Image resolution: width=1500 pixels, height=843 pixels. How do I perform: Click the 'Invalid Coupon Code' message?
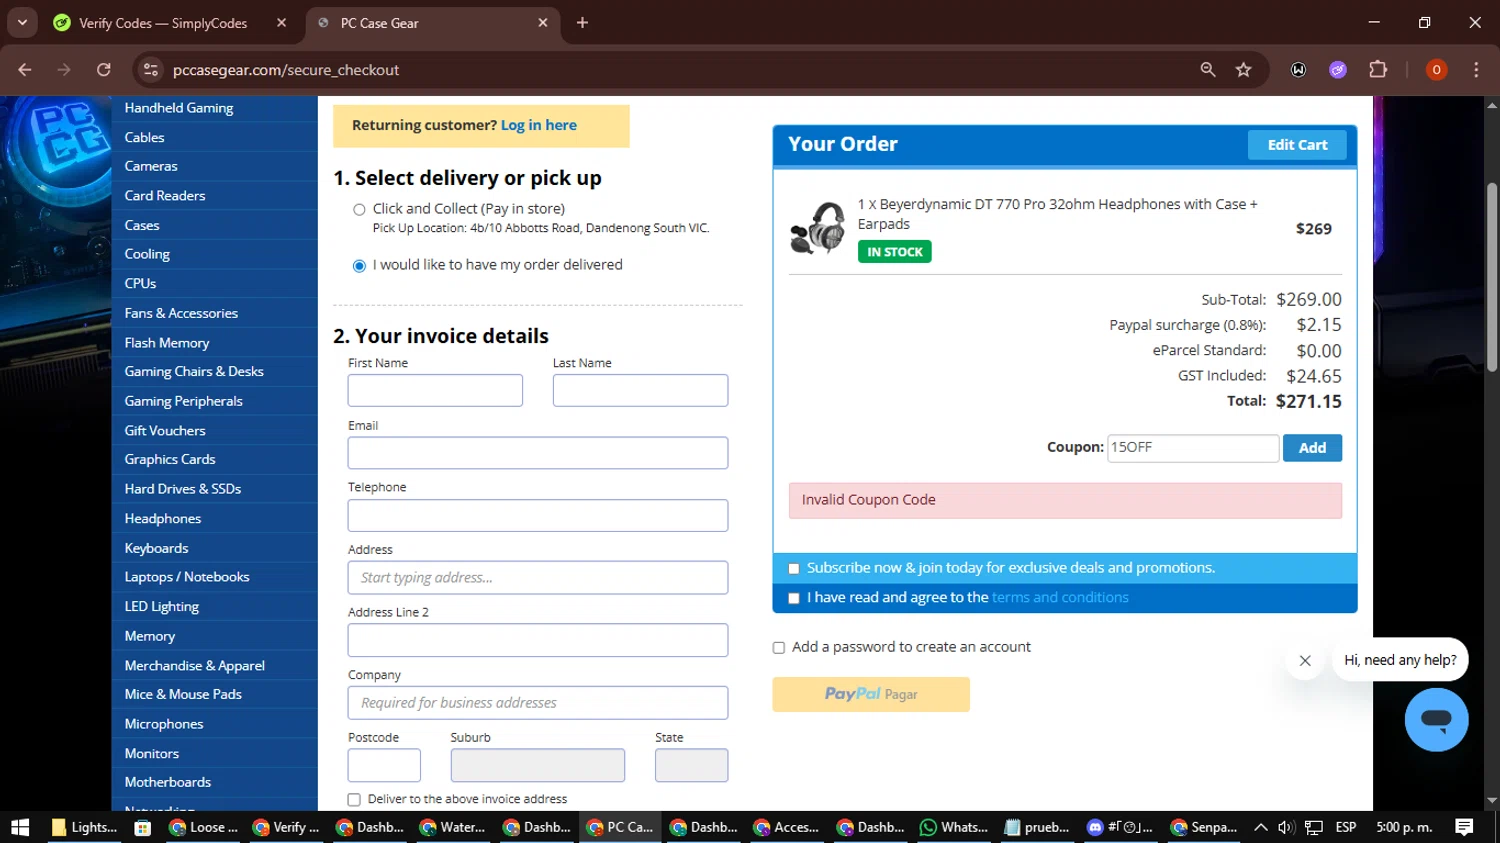[x=1065, y=500]
